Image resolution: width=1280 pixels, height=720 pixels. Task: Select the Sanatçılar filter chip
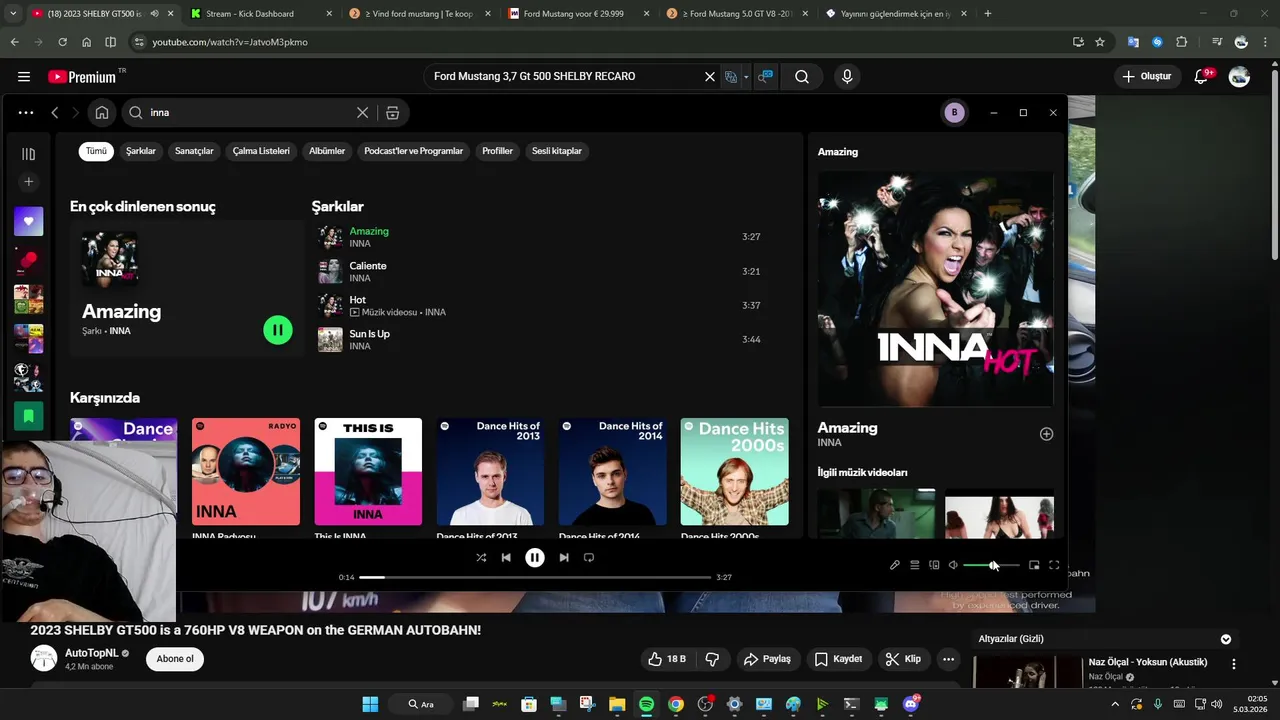point(194,151)
